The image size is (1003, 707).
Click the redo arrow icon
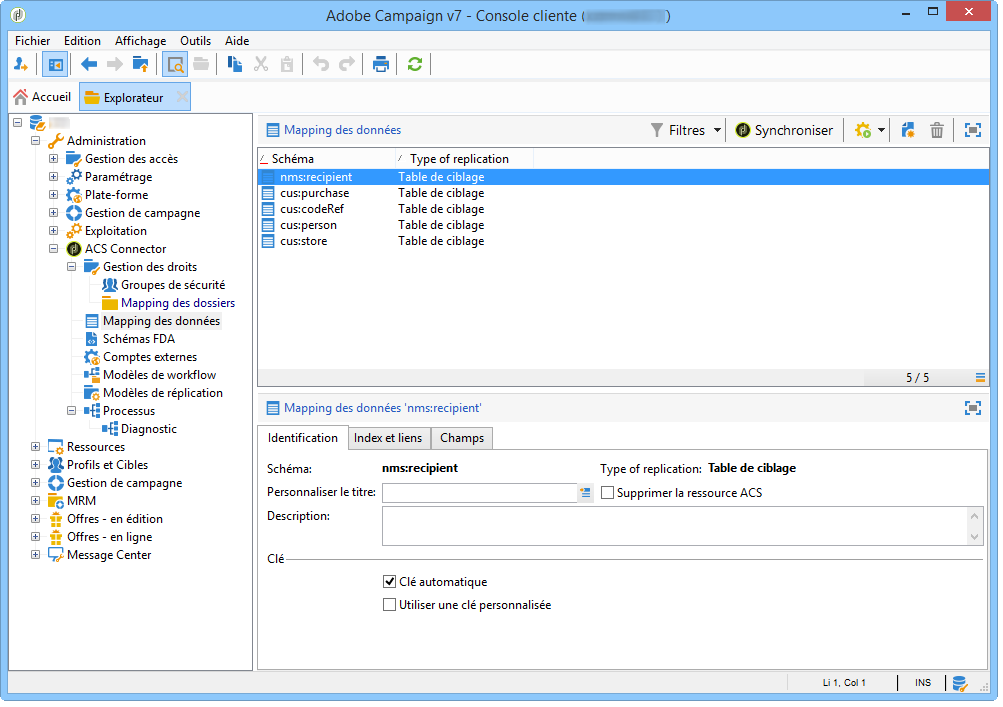pyautogui.click(x=347, y=65)
